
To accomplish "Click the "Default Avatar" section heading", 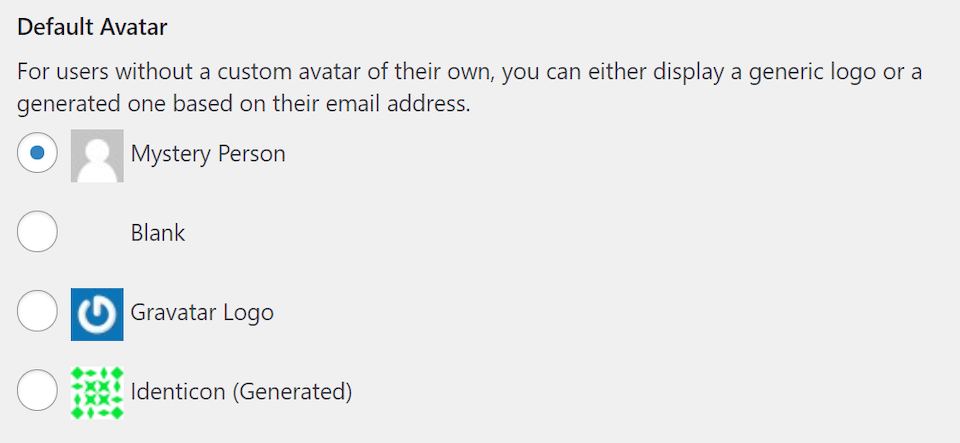I will tap(92, 27).
